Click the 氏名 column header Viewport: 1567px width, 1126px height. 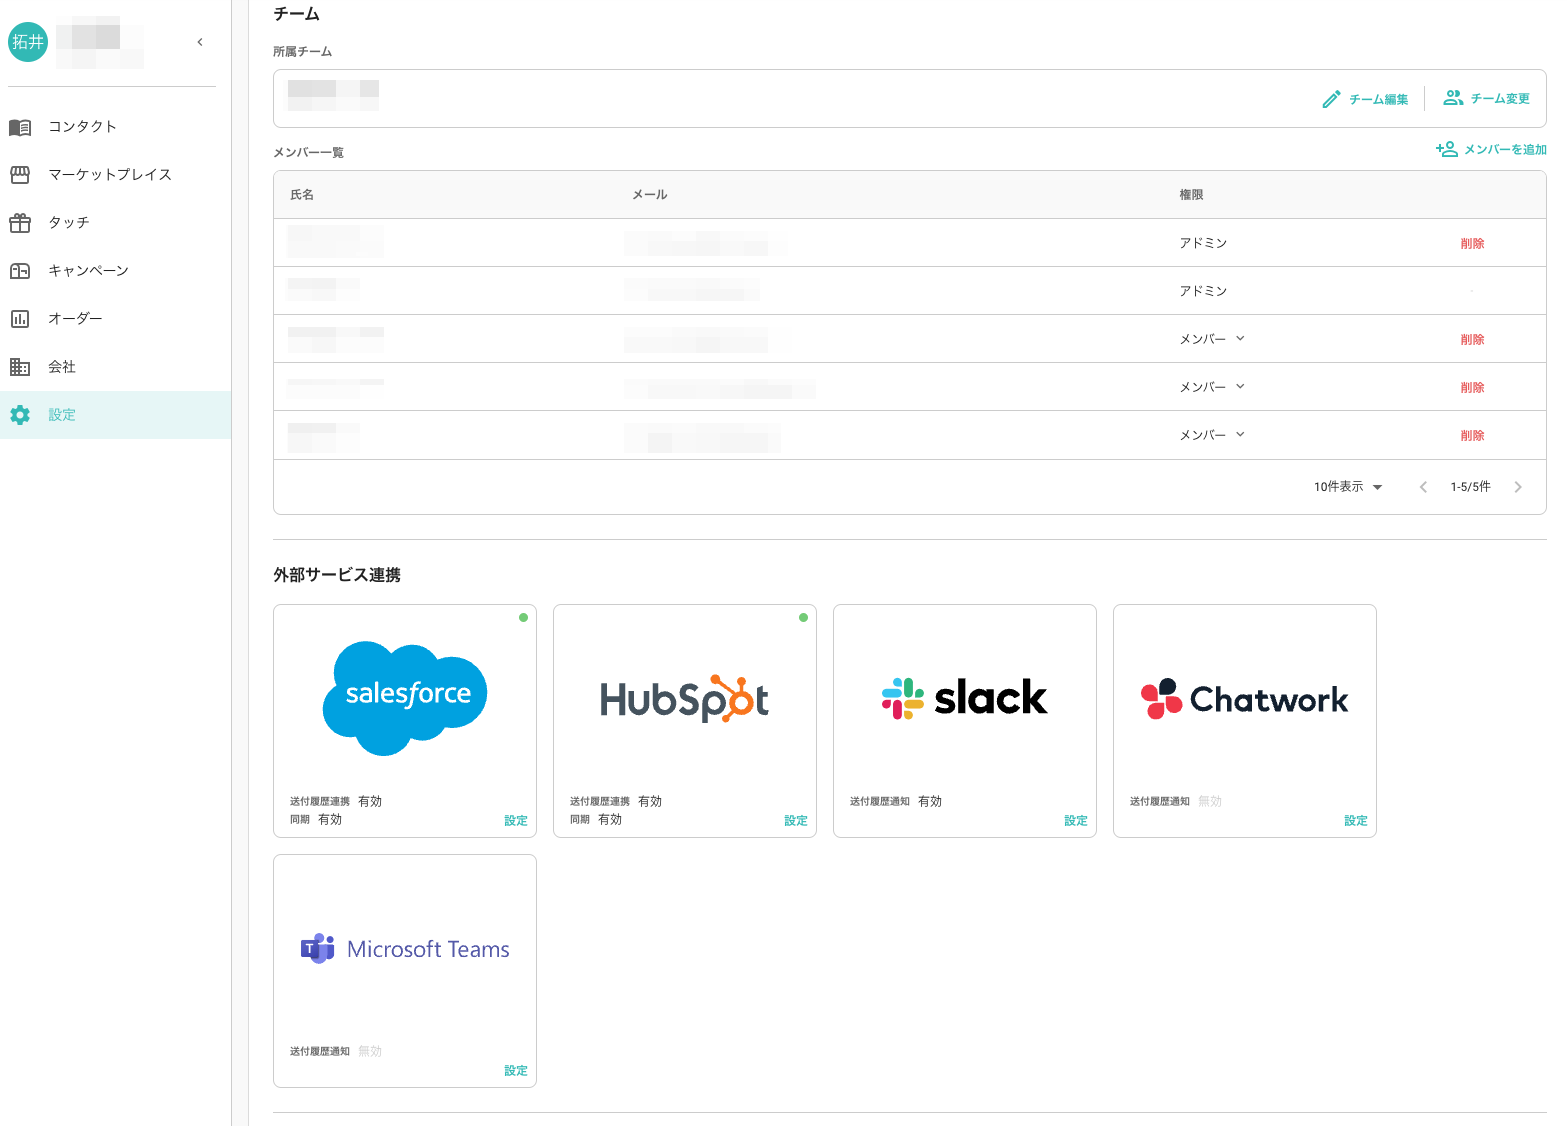302,195
